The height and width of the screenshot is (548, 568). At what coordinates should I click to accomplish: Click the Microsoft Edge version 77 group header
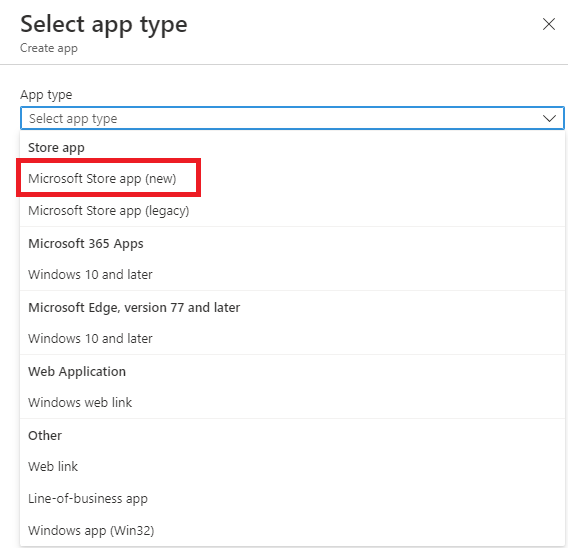coord(134,308)
